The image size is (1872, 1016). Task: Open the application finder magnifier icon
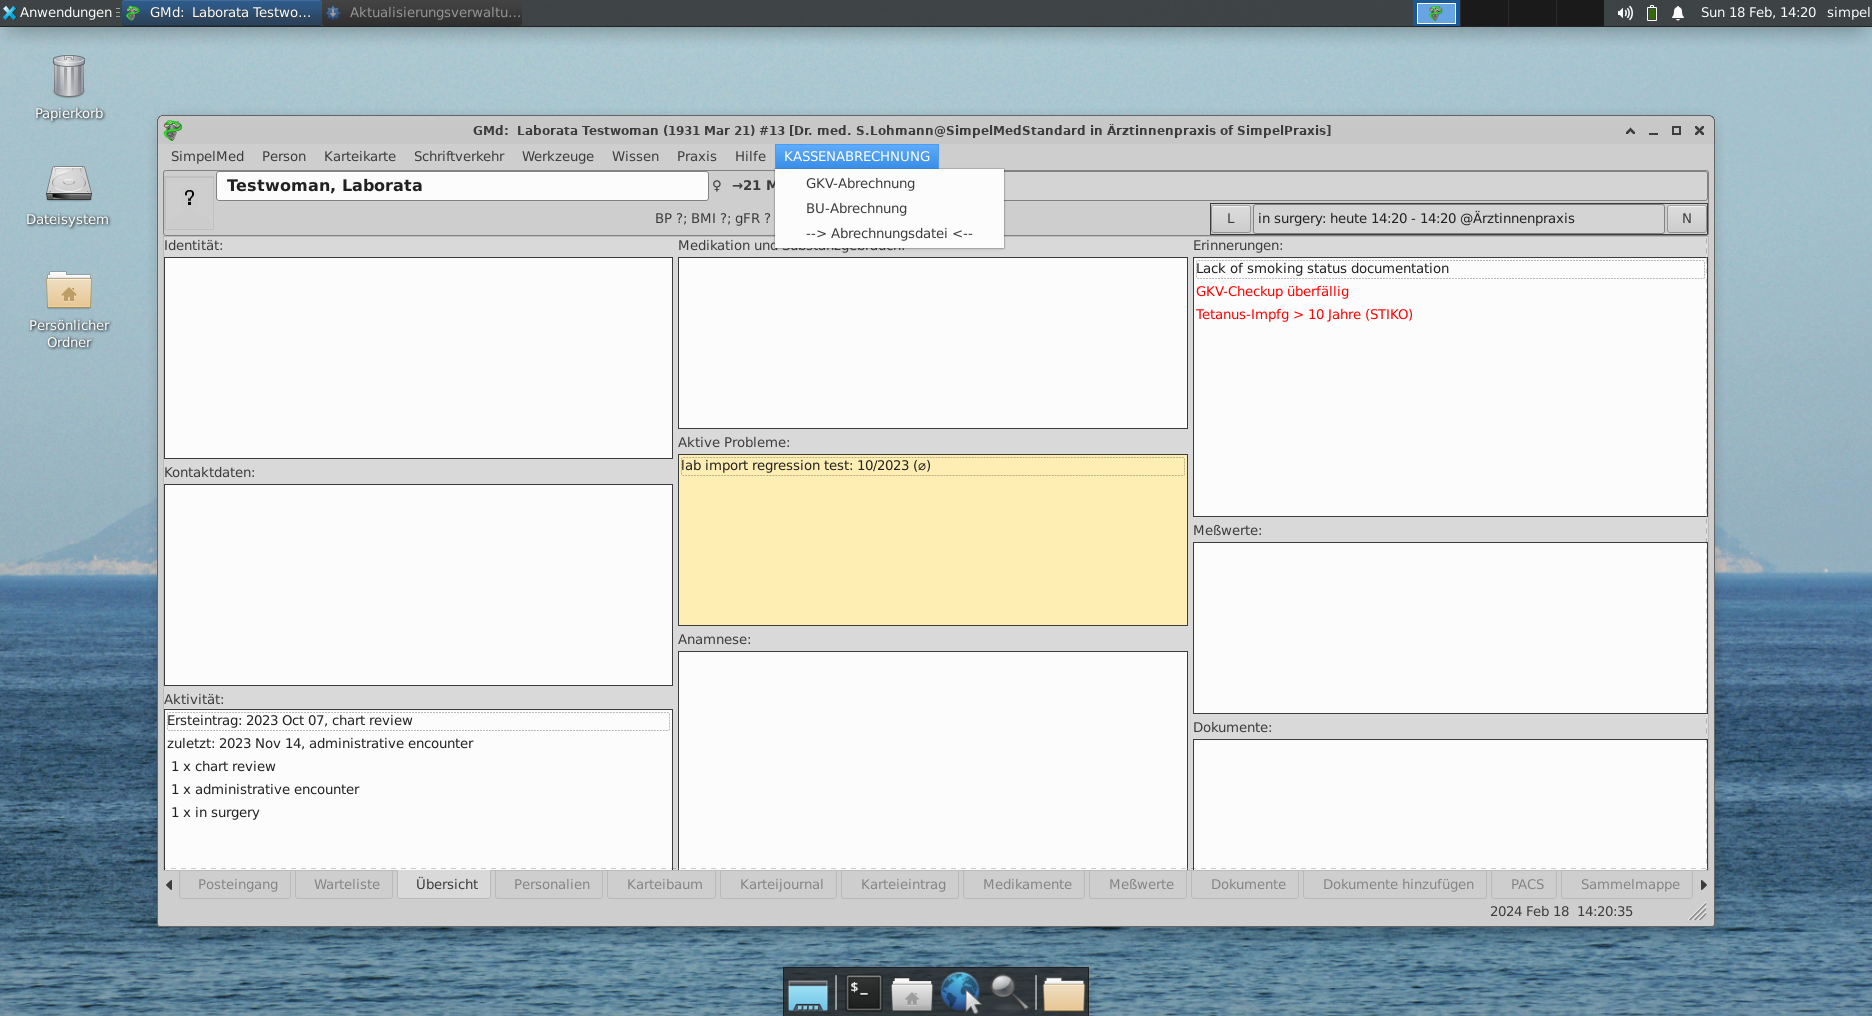(1008, 993)
